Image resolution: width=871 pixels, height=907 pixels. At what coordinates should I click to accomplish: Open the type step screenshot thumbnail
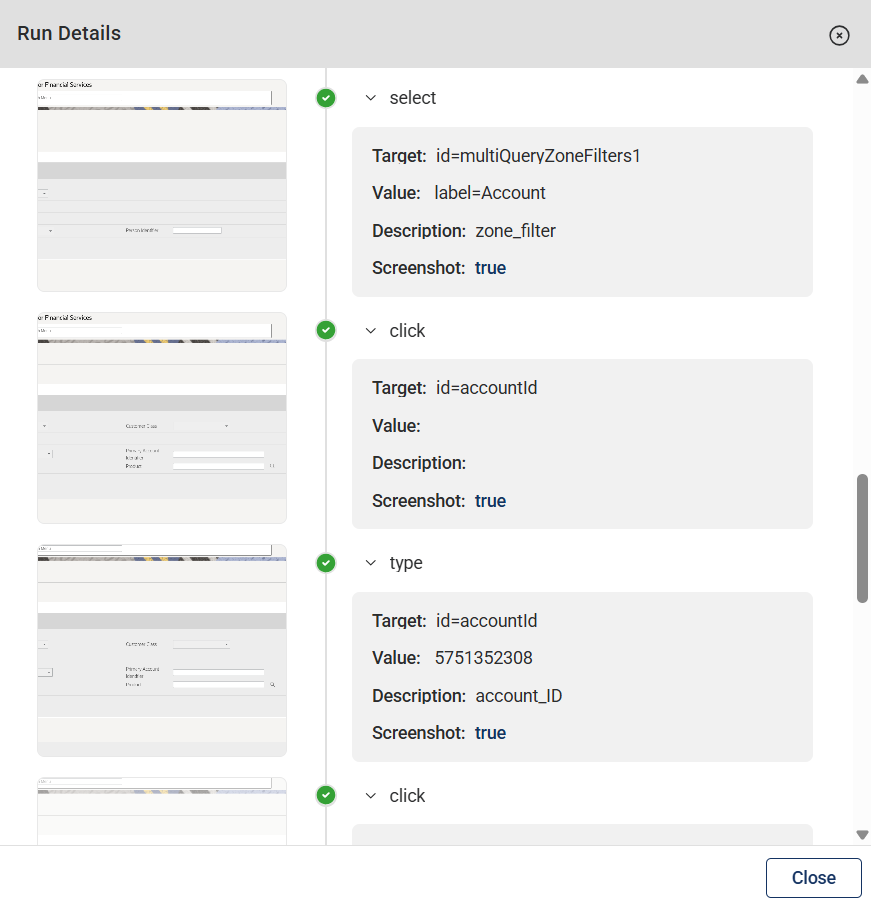(x=162, y=650)
